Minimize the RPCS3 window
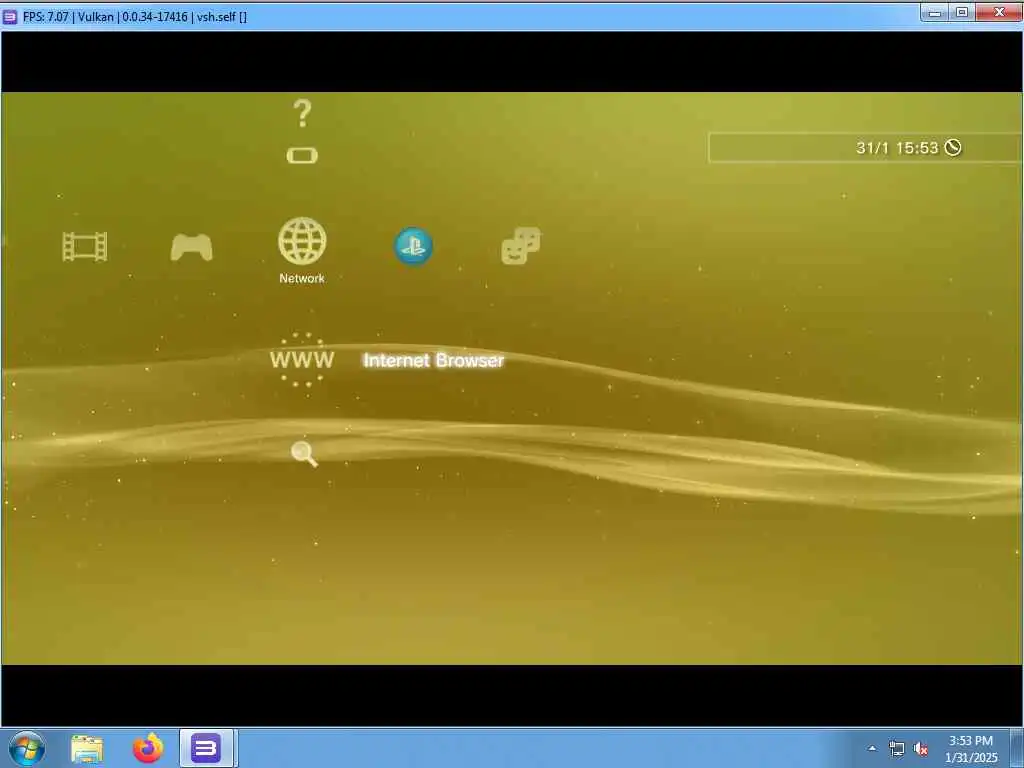 (x=935, y=12)
